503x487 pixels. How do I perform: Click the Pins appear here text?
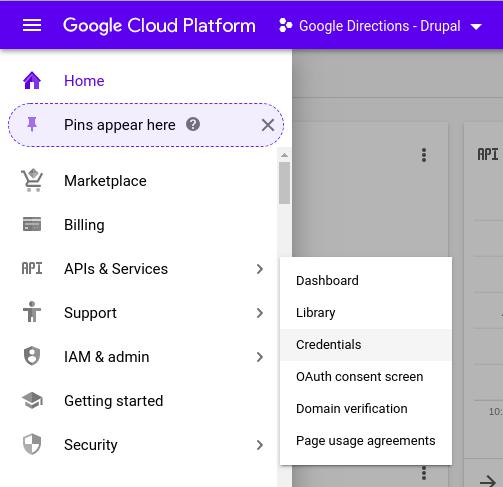point(120,125)
